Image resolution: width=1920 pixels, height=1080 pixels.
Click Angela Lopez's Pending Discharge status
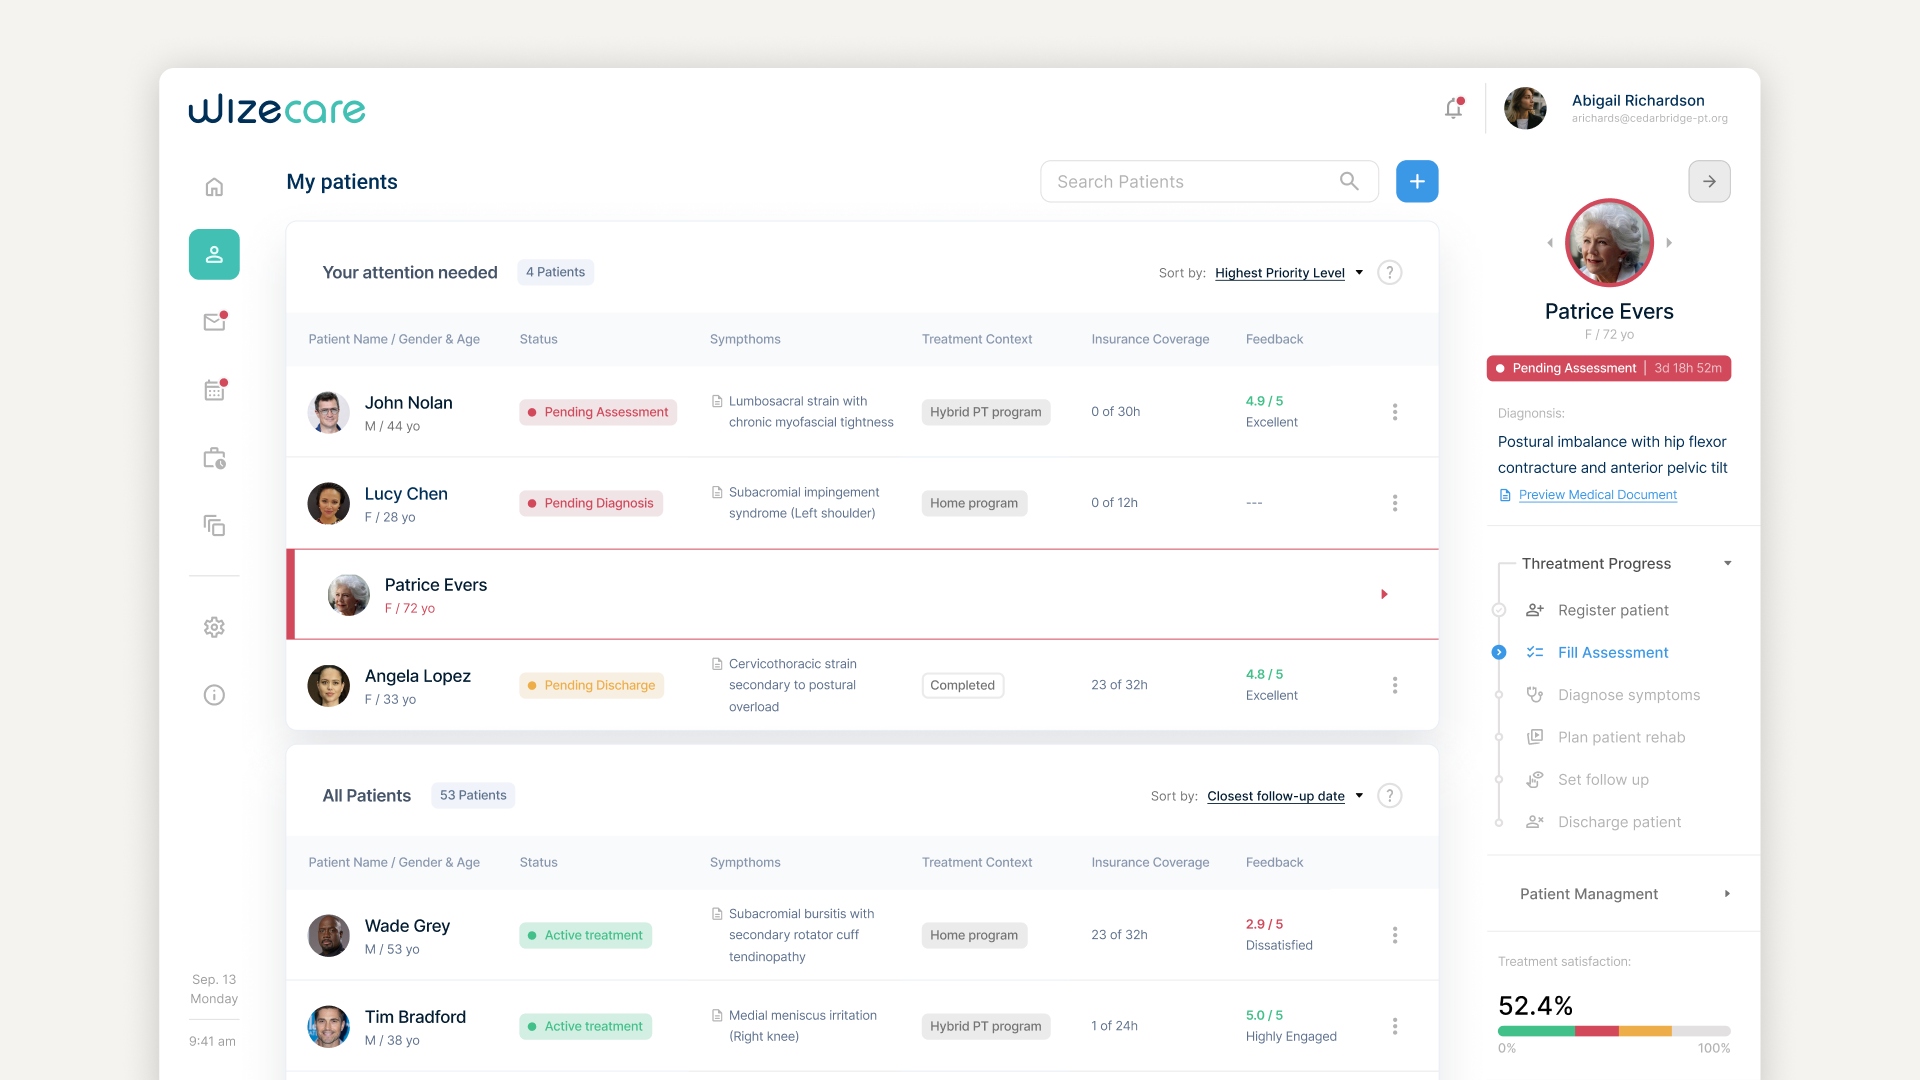pyautogui.click(x=591, y=685)
